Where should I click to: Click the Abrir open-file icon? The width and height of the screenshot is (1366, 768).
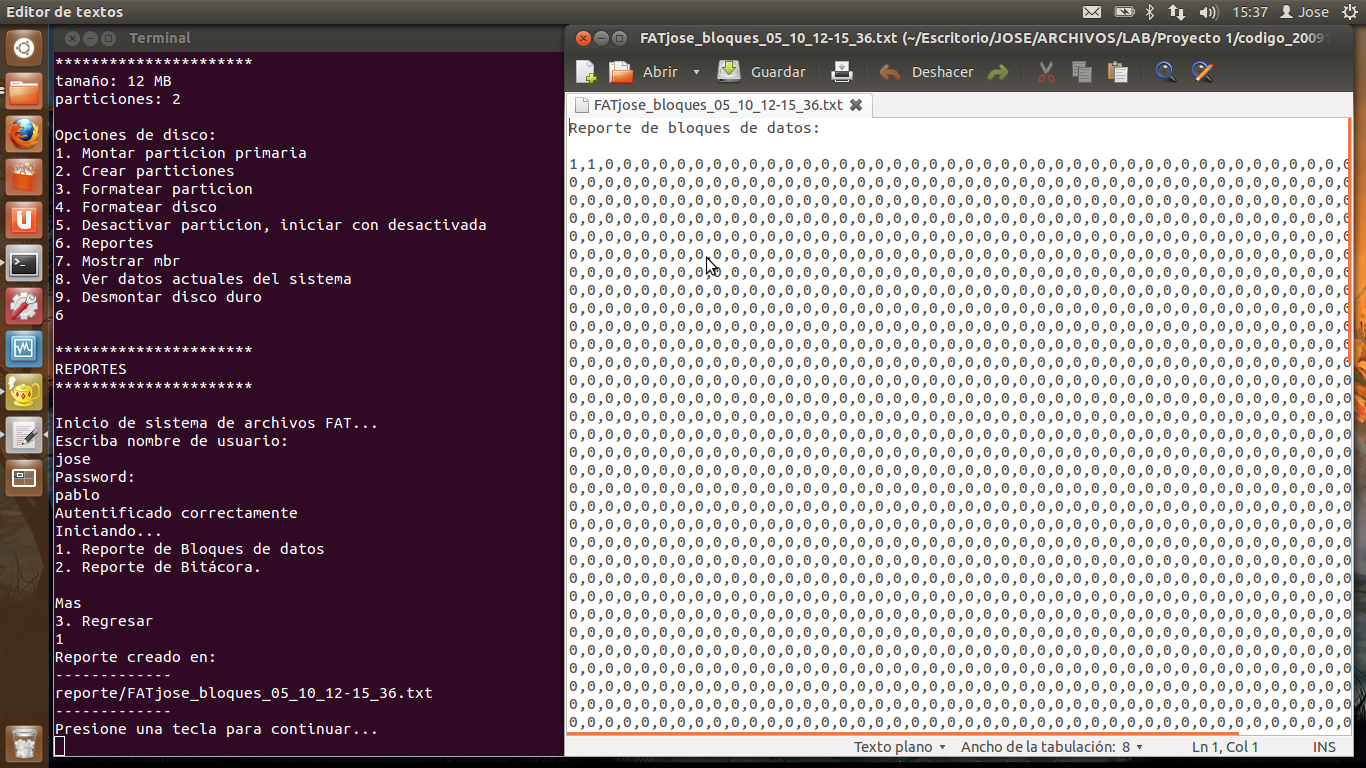point(622,72)
